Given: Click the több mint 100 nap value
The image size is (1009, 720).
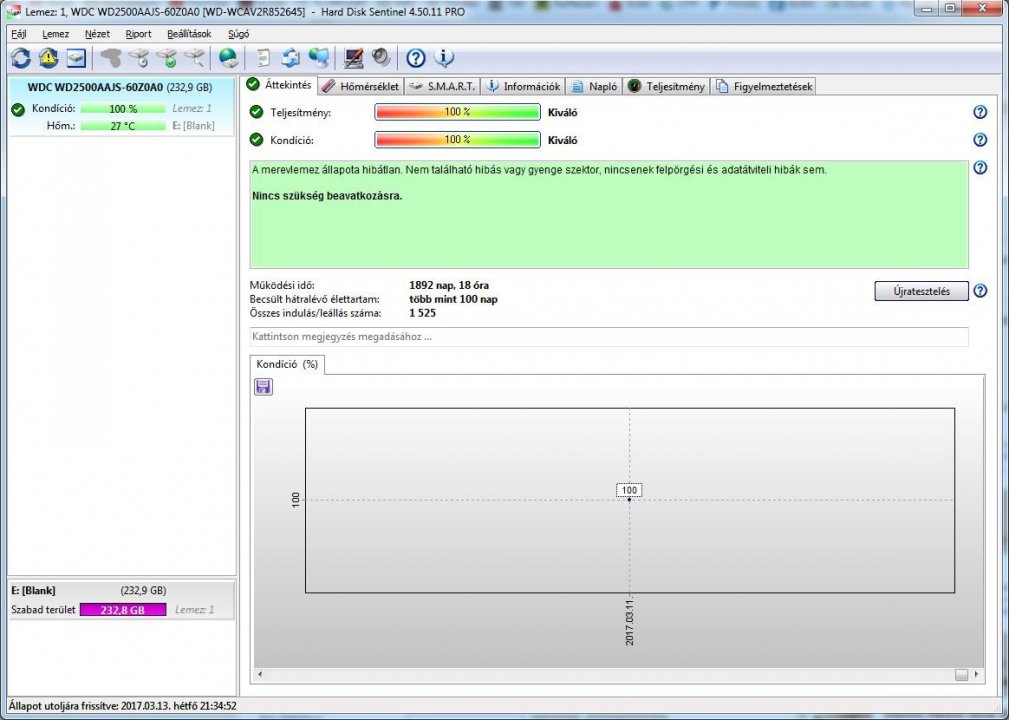Looking at the screenshot, I should pos(453,299).
